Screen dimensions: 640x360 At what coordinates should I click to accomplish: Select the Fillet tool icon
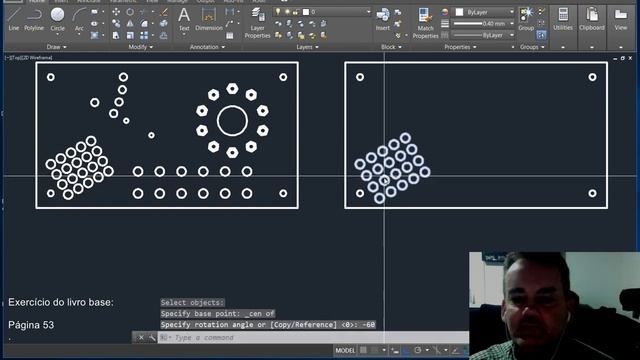pos(144,24)
